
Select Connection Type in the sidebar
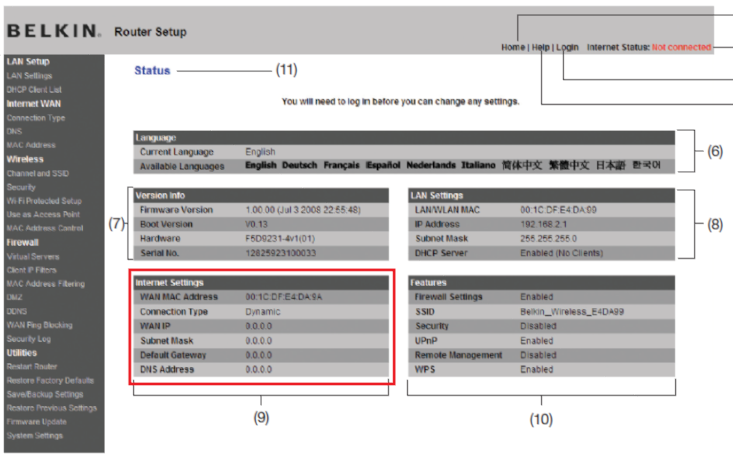(36, 118)
